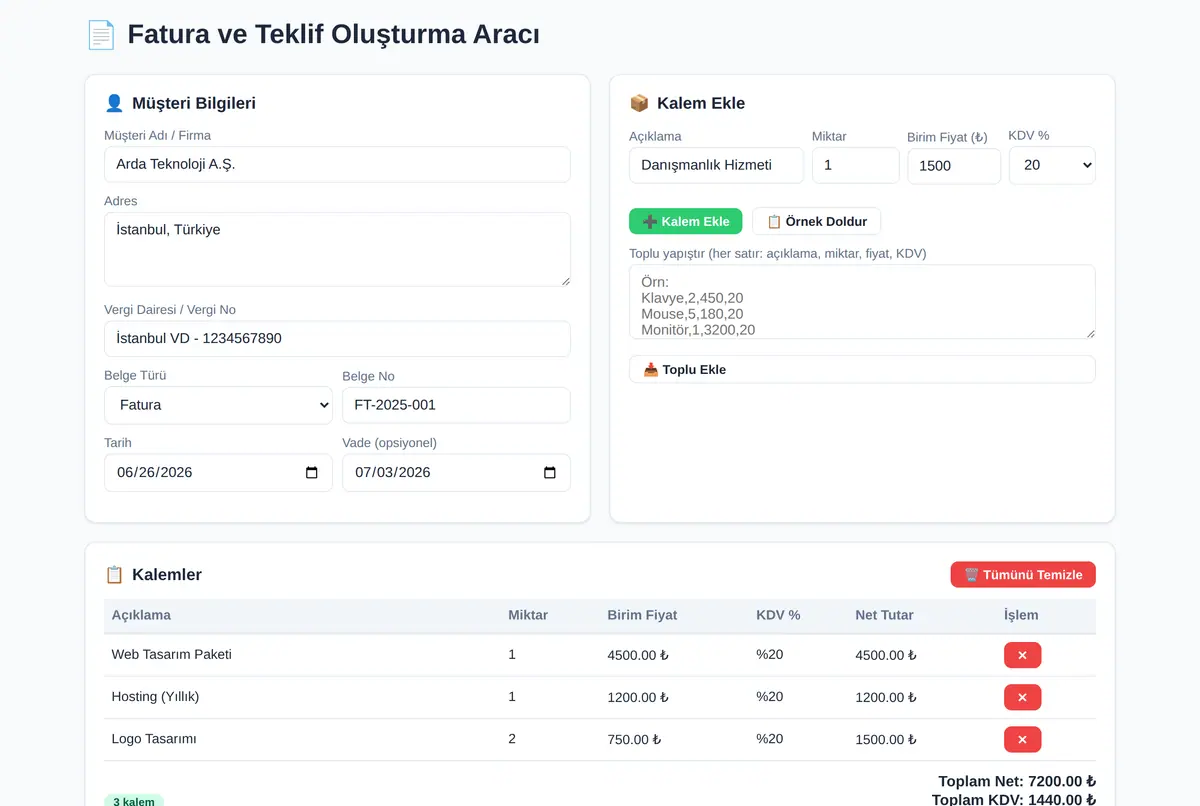The height and width of the screenshot is (806, 1200).
Task: Delete the Web Tasarım Paketi row
Action: pyautogui.click(x=1022, y=655)
